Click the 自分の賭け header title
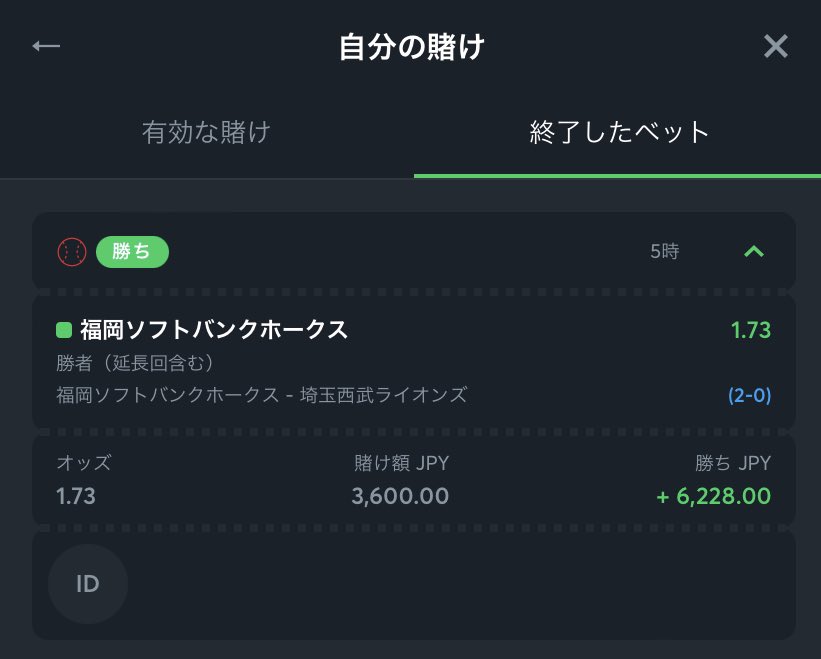 pyautogui.click(x=411, y=47)
